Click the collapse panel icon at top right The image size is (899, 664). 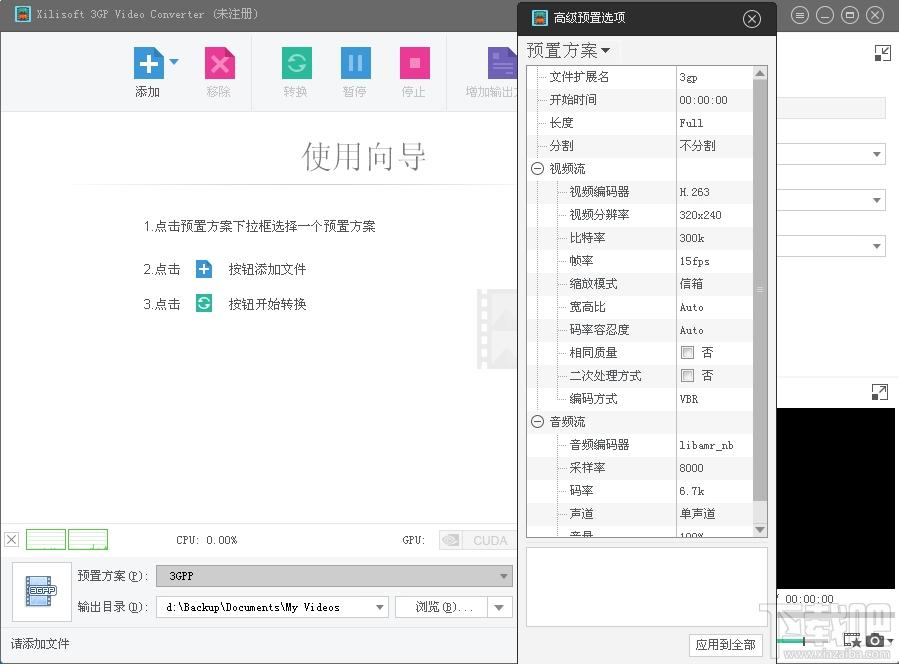click(x=882, y=53)
